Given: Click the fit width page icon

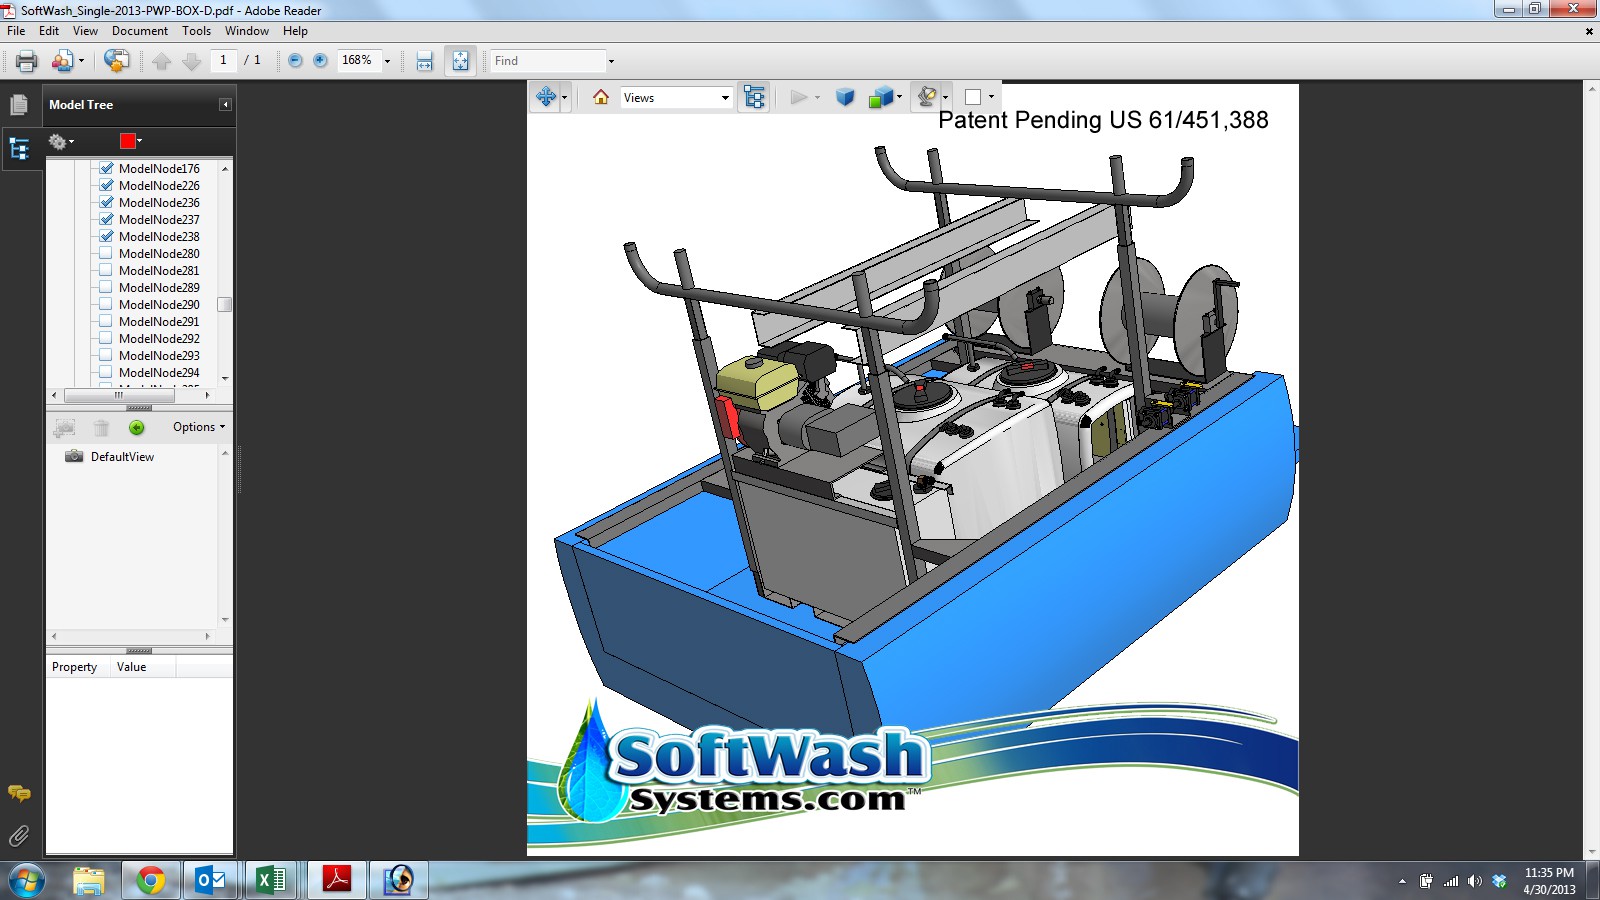Looking at the screenshot, I should (425, 61).
